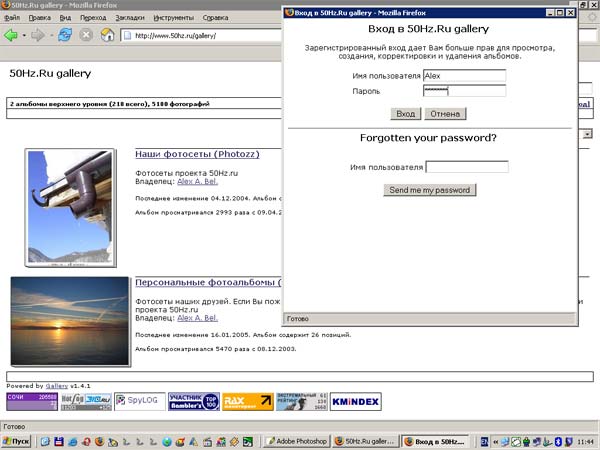Viewport: 600px width, 450px height.
Task: Click the grey Forward arrow in toolbar
Action: click(38, 36)
